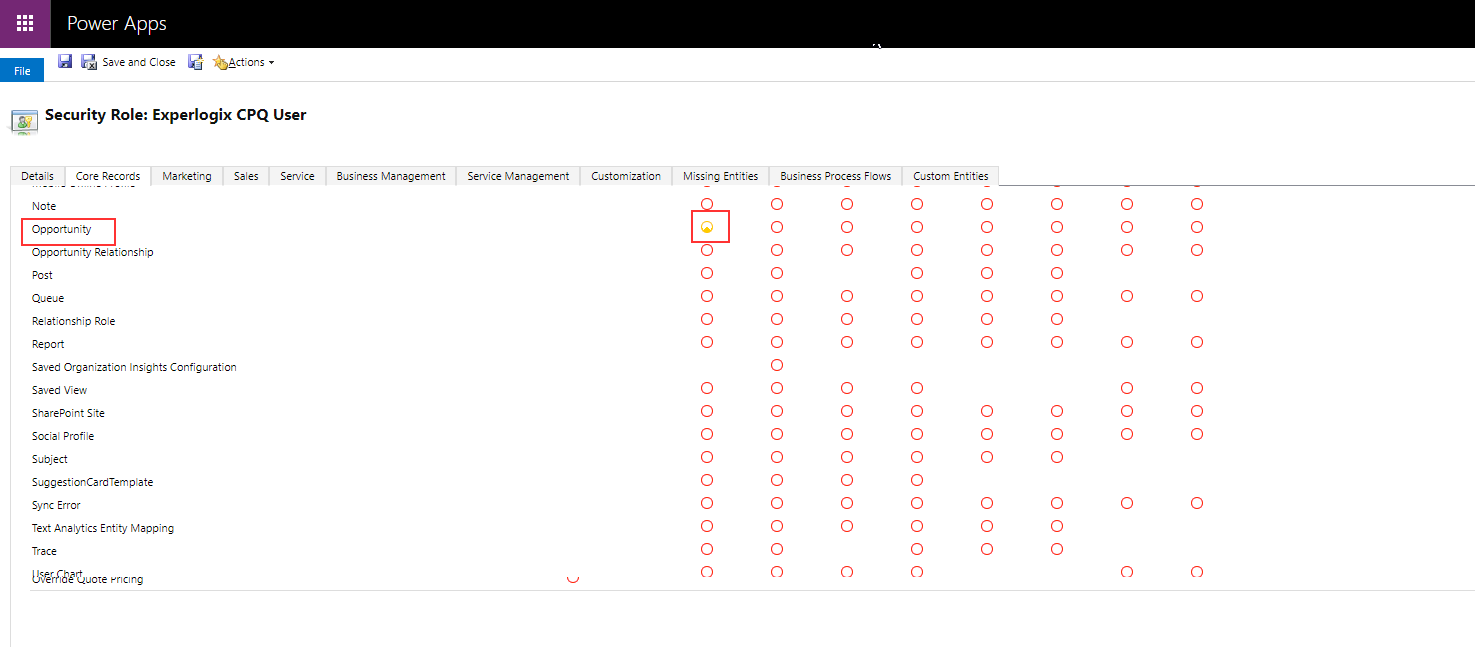Toggle Append To circle in Subject row

coord(1057,457)
